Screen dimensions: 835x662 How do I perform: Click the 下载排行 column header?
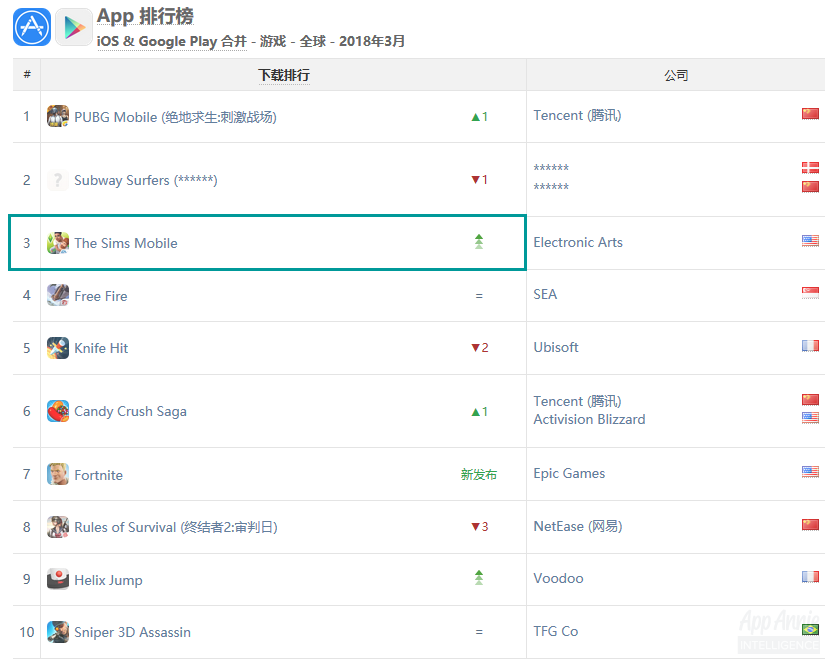(284, 76)
